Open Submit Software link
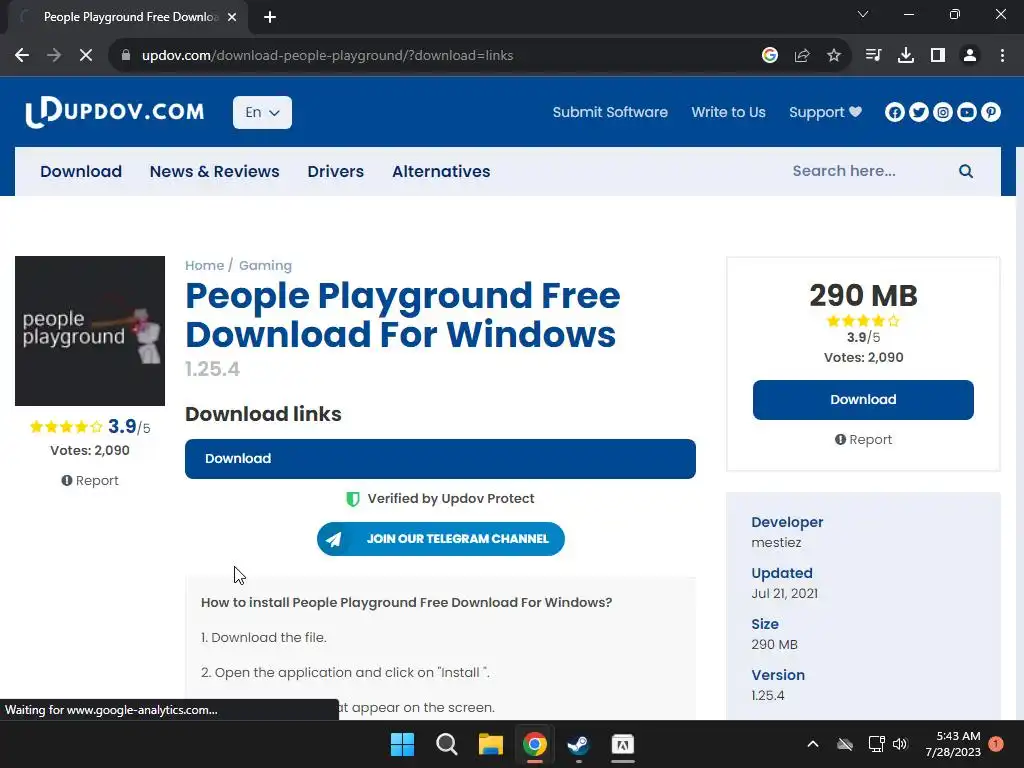 point(610,112)
